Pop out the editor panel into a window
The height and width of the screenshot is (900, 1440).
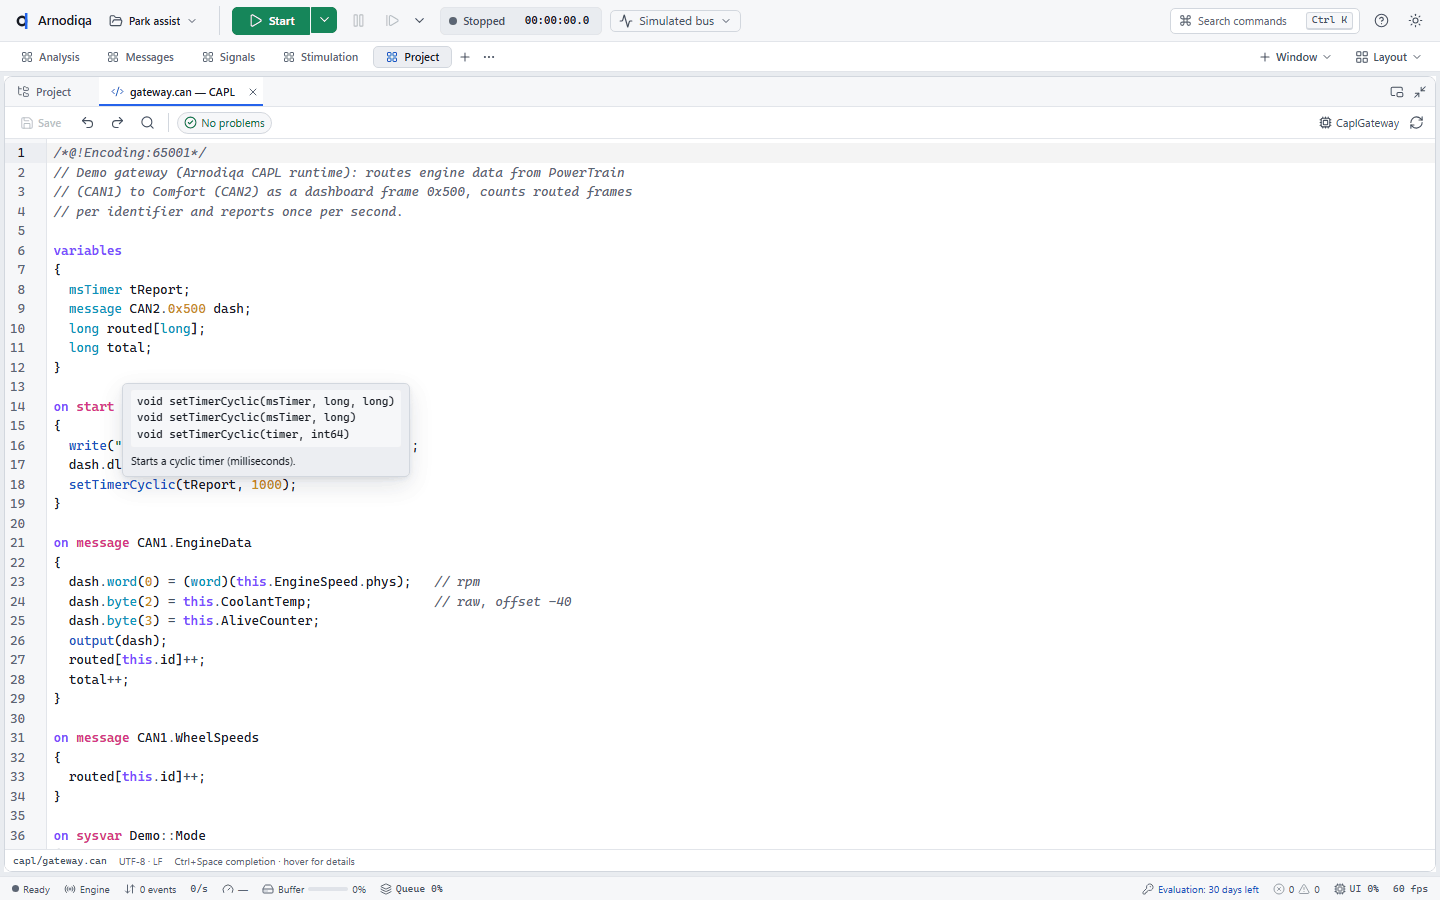click(1397, 92)
